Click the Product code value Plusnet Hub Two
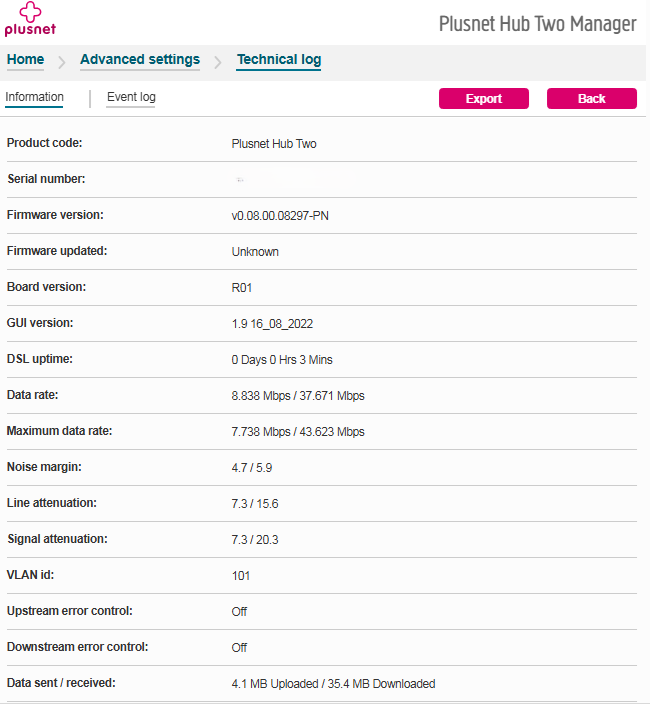The width and height of the screenshot is (650, 704). point(274,144)
